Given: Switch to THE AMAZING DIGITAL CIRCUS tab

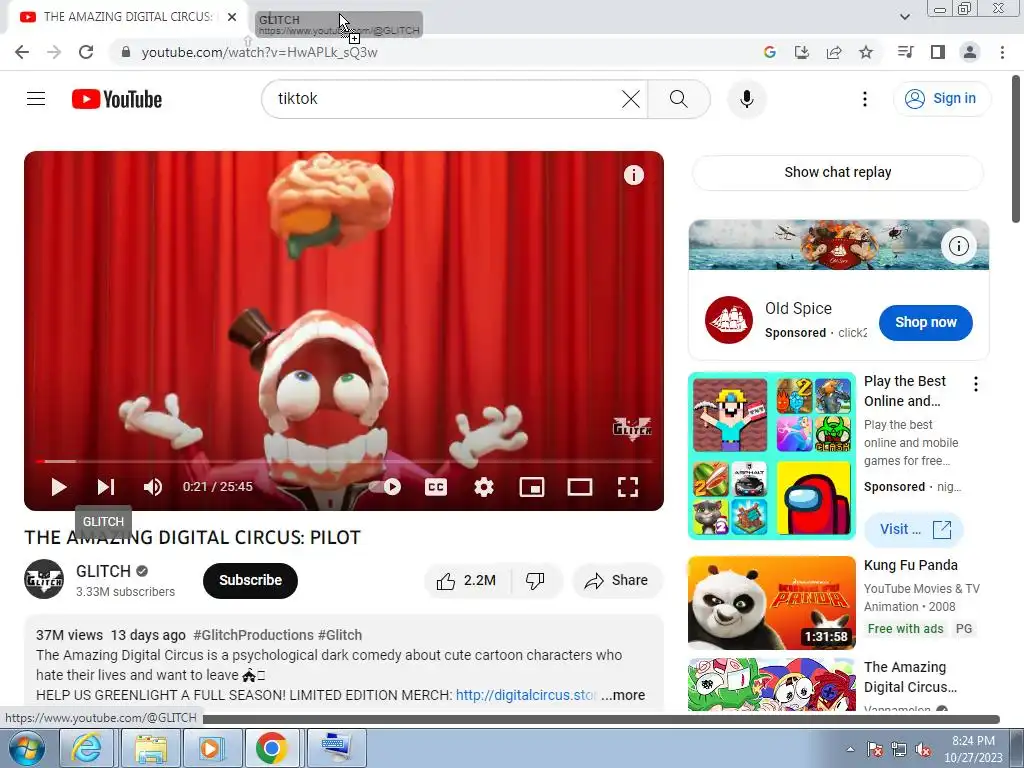Looking at the screenshot, I should click(127, 17).
